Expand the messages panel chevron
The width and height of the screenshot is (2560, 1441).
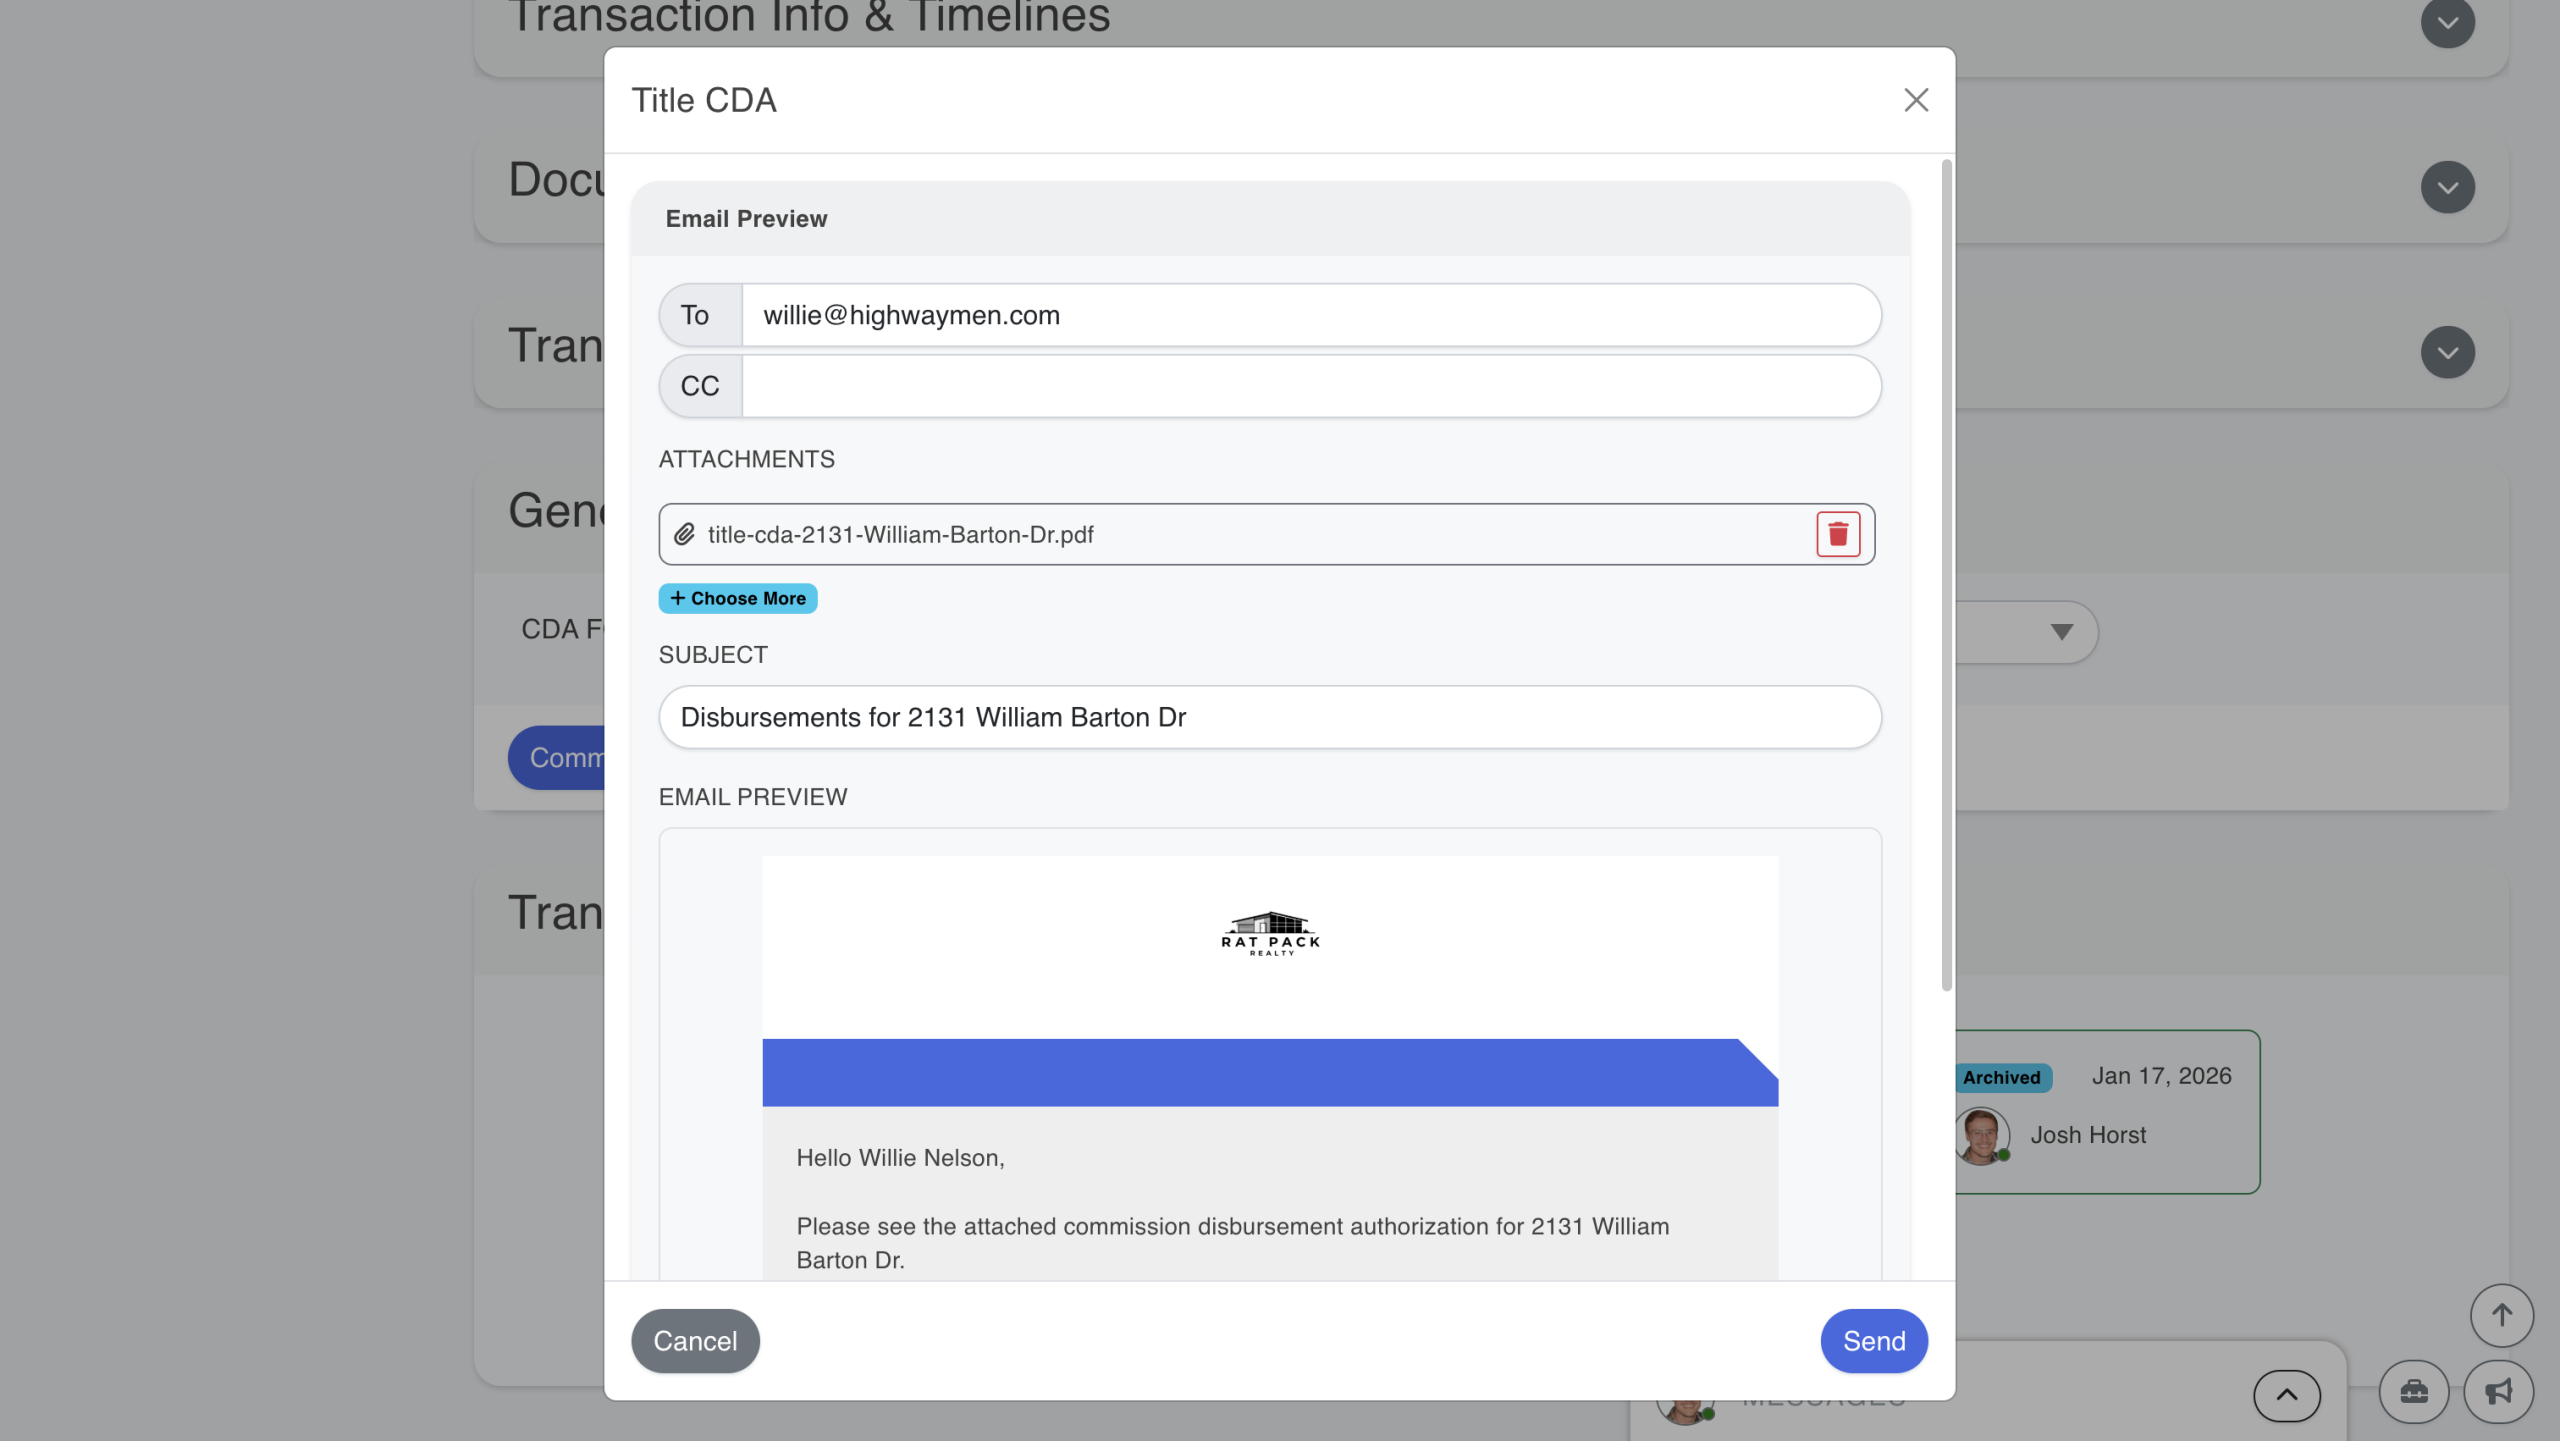pyautogui.click(x=2286, y=1395)
